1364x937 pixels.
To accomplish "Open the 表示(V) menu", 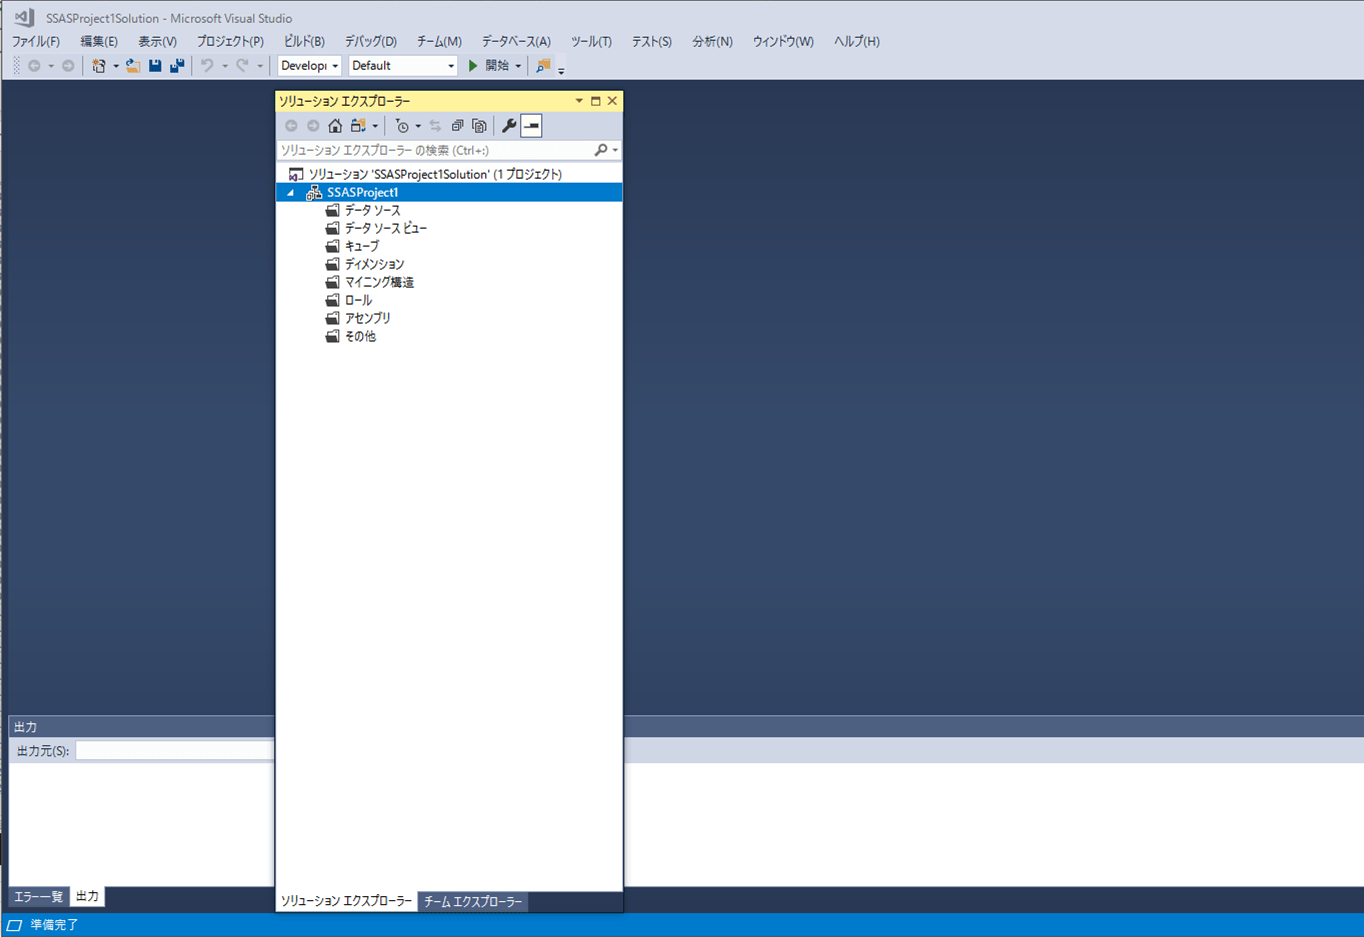I will pos(157,41).
